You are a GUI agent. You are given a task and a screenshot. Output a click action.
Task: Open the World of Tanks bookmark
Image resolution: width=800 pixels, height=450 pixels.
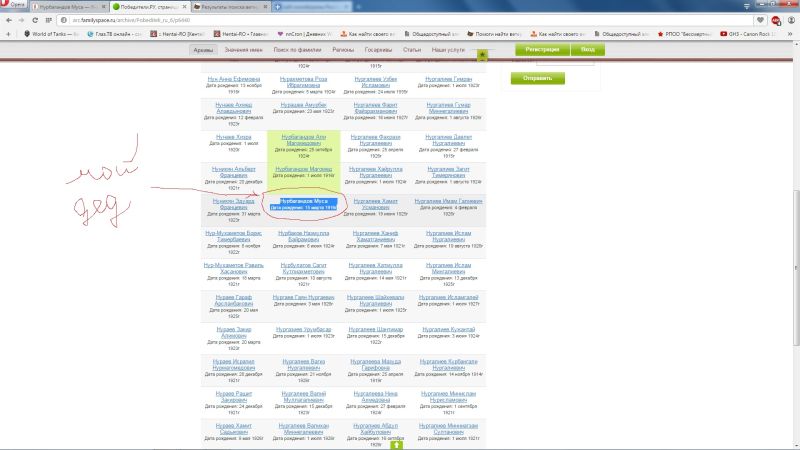[x=51, y=34]
